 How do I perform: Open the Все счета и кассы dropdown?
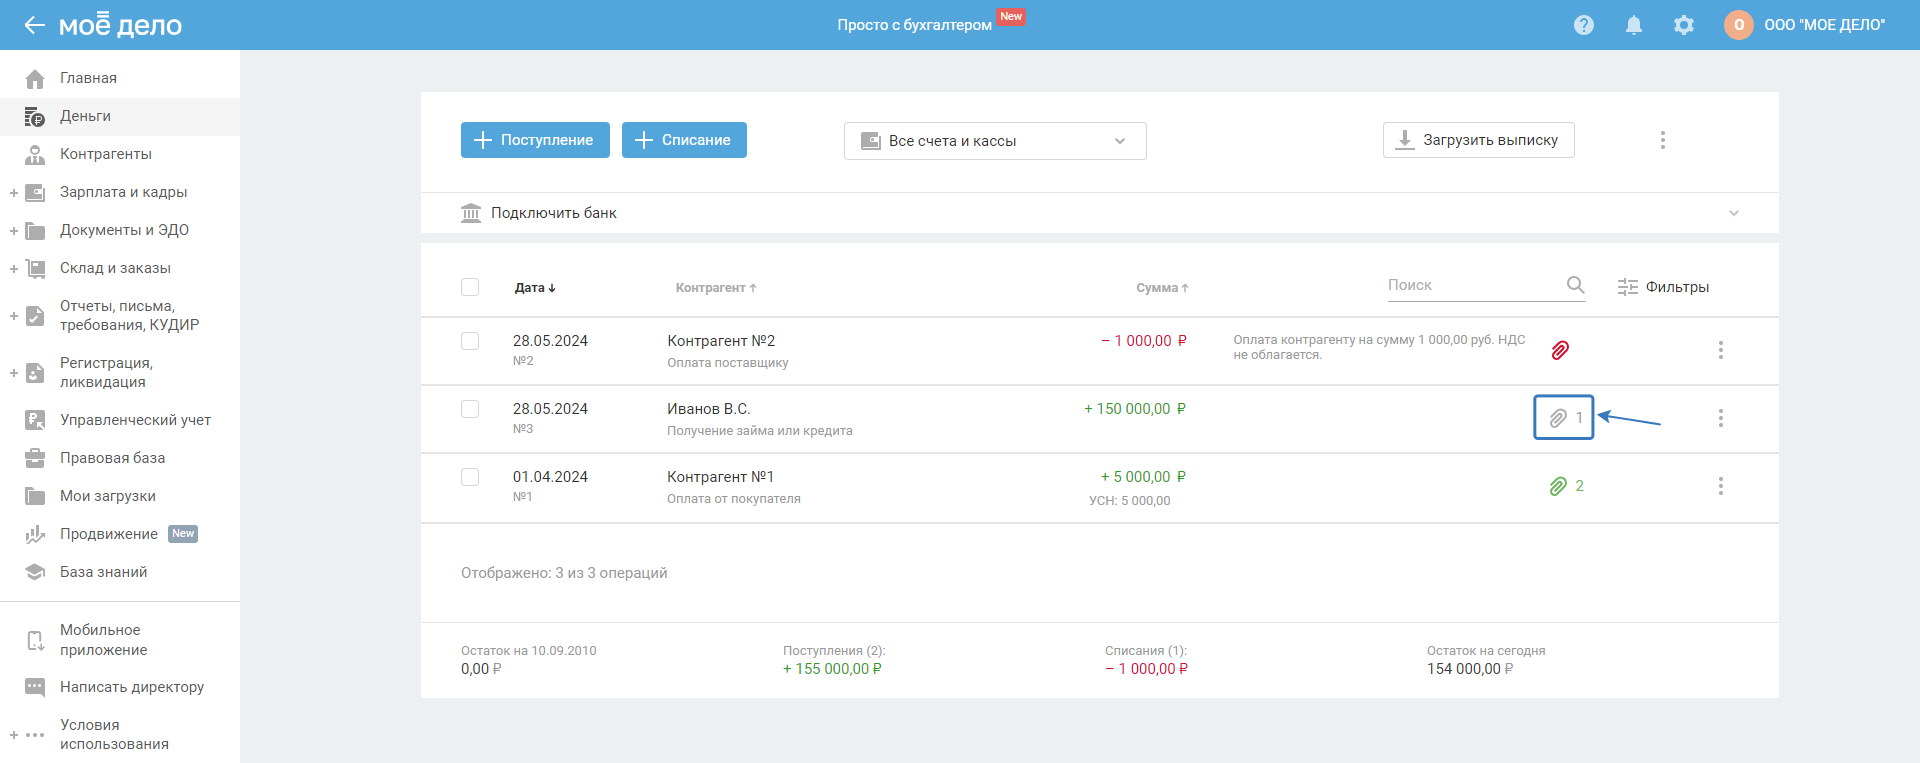point(995,141)
